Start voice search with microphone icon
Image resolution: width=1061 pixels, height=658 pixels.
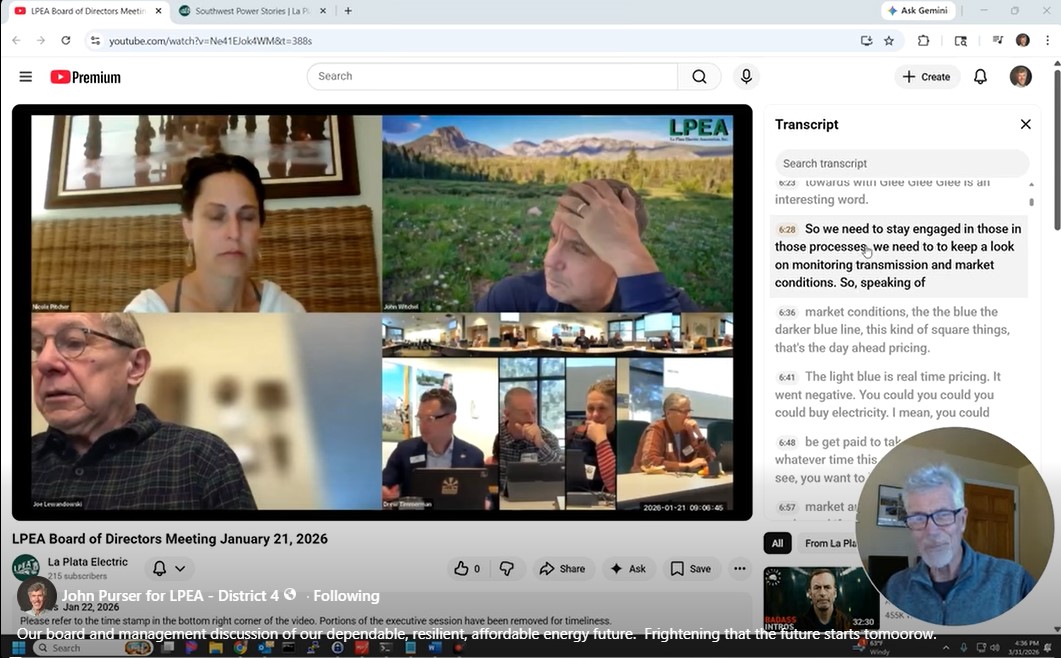(x=746, y=77)
